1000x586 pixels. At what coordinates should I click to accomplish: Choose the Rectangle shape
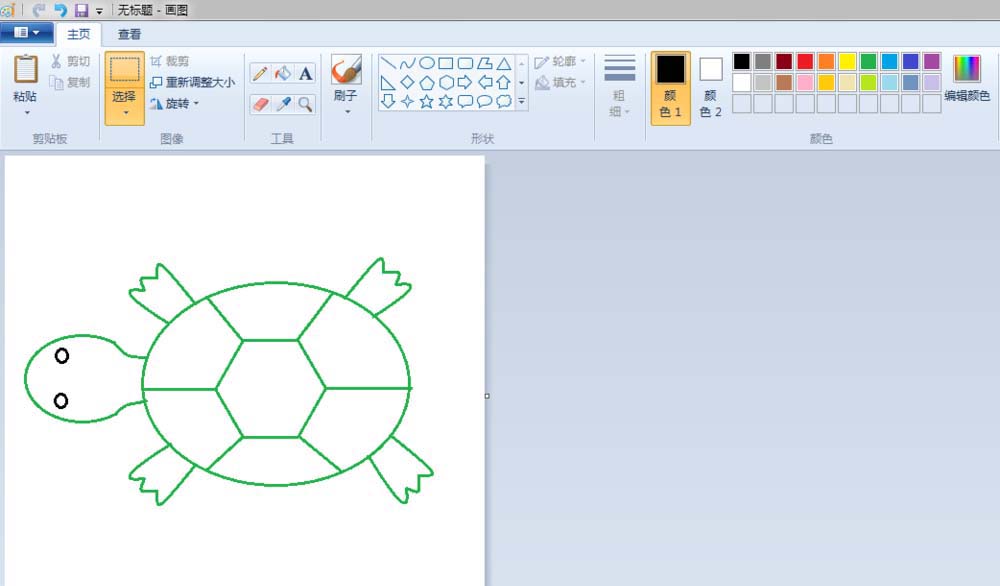tap(446, 63)
